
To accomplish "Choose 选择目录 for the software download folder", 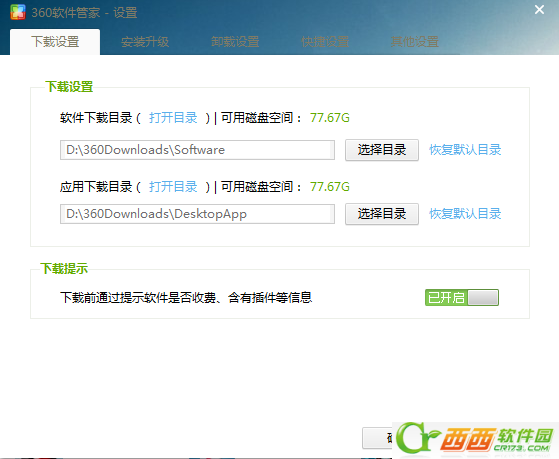I will (382, 150).
